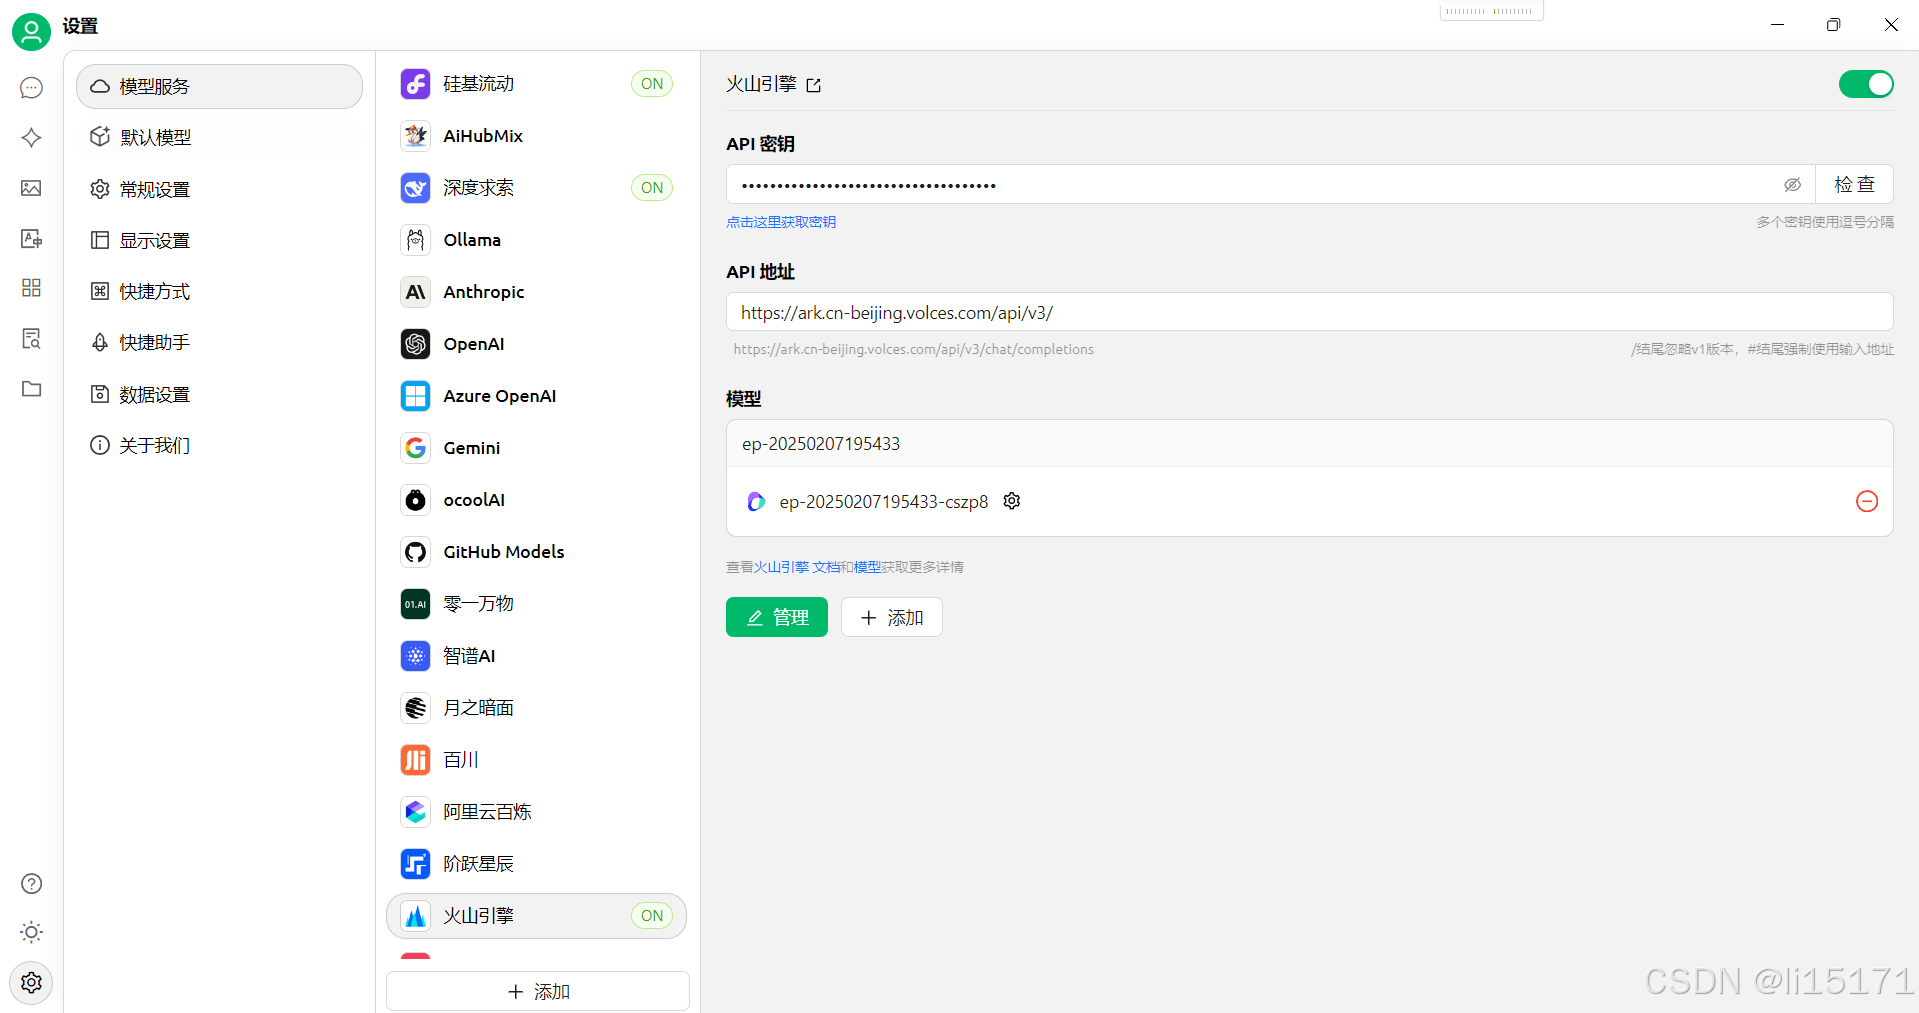The width and height of the screenshot is (1919, 1013).
Task: Open 显示设置 settings section
Action: 219,241
